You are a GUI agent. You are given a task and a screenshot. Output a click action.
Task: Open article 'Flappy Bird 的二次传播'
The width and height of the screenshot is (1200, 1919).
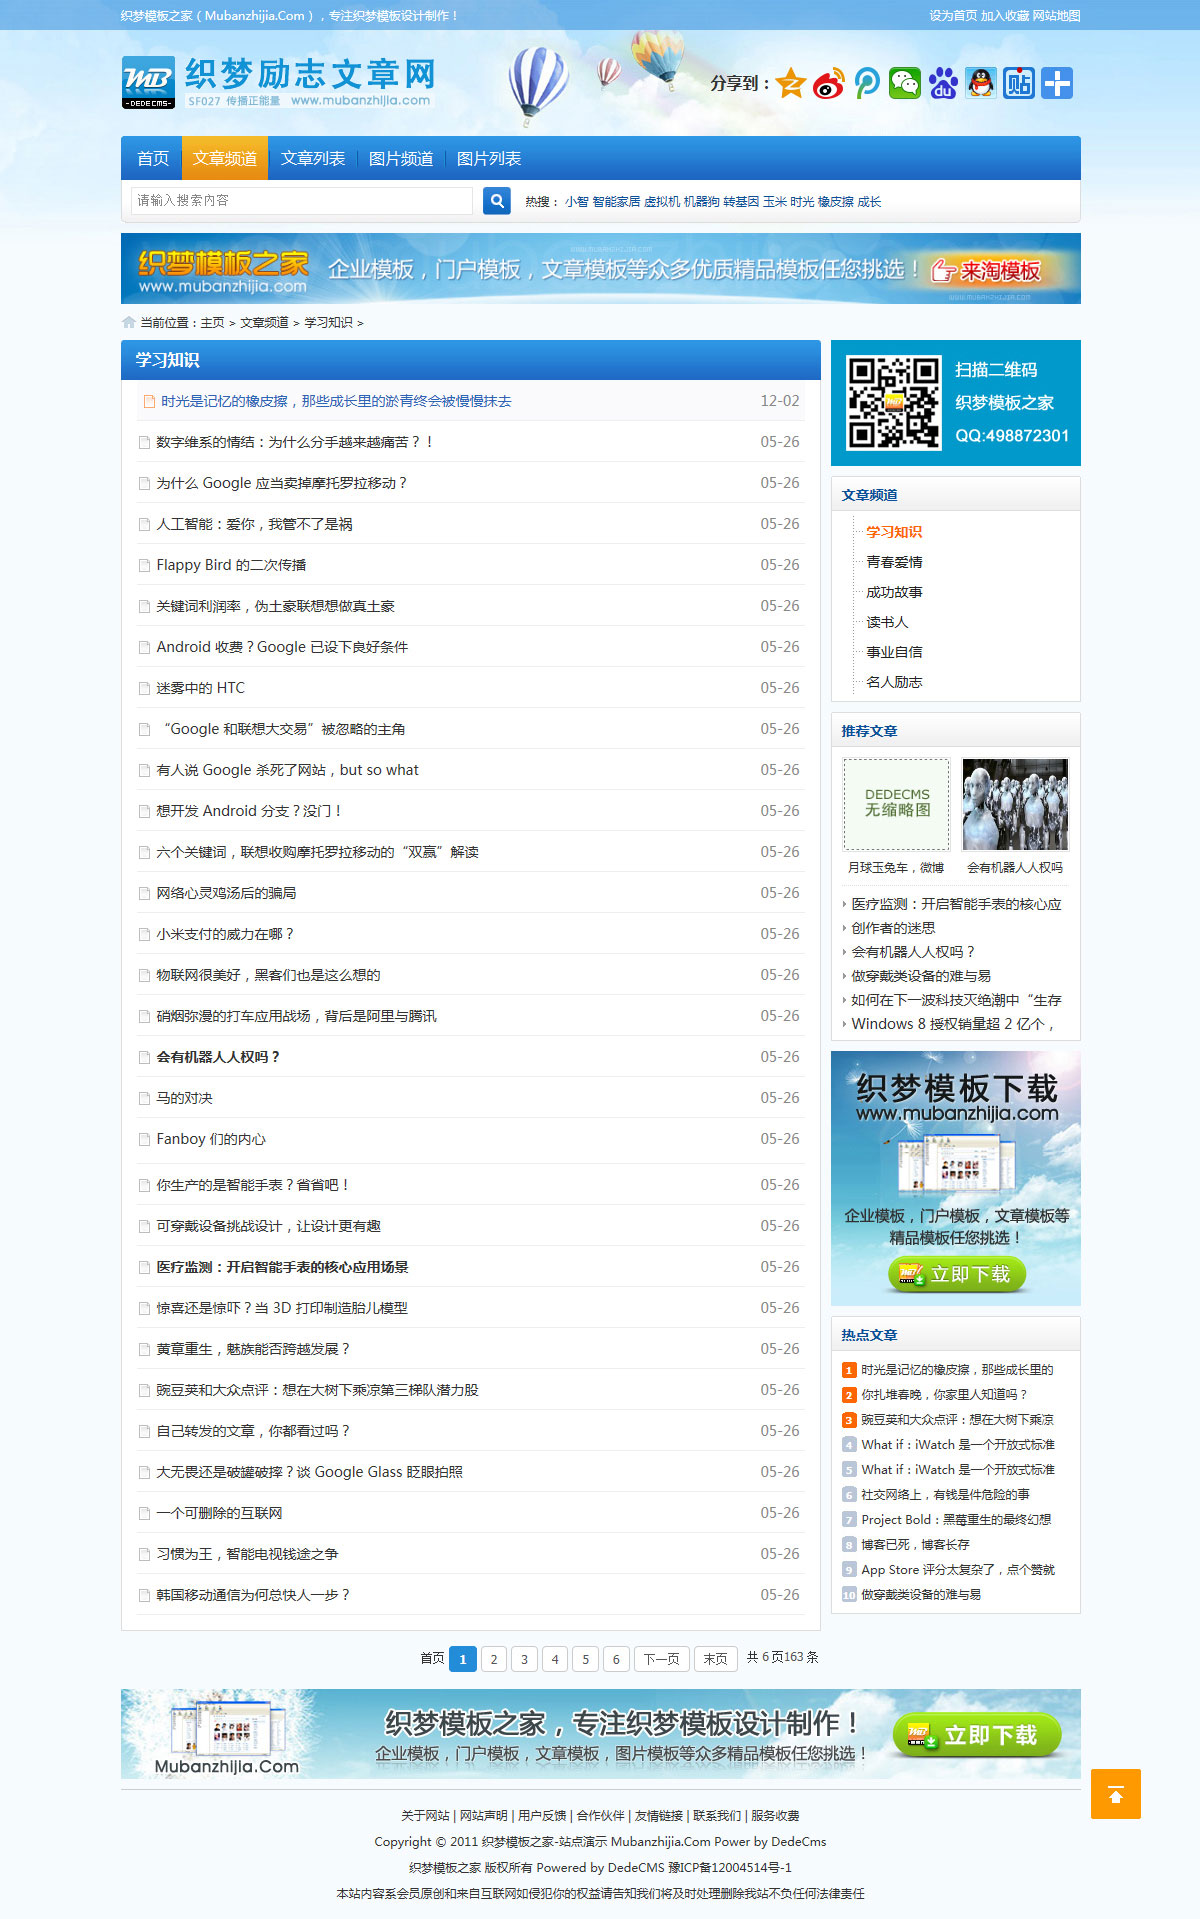[x=231, y=565]
